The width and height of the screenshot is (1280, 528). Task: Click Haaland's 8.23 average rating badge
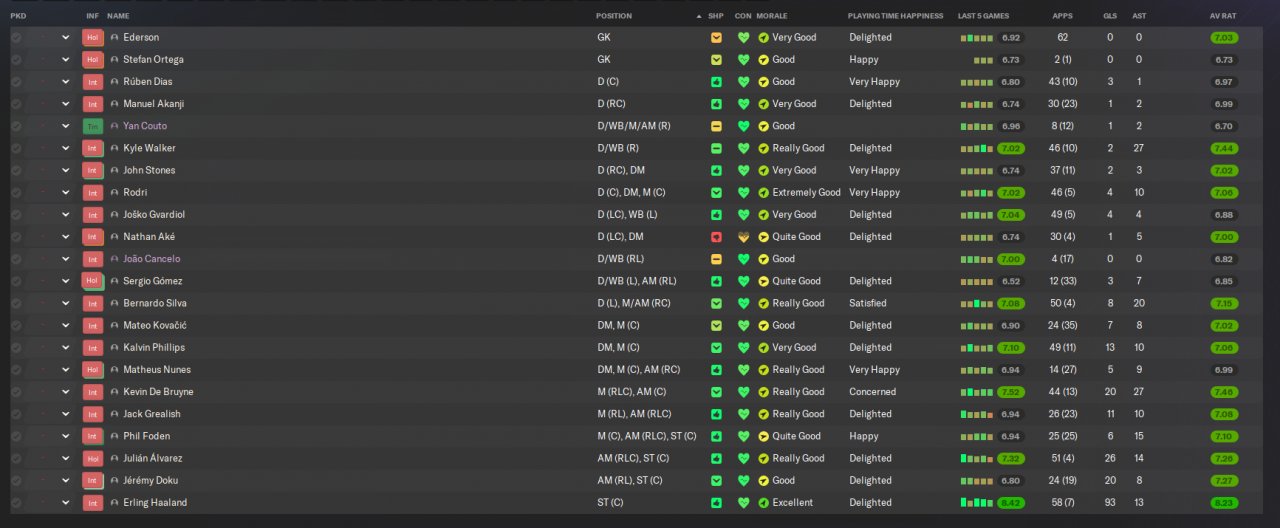1224,503
